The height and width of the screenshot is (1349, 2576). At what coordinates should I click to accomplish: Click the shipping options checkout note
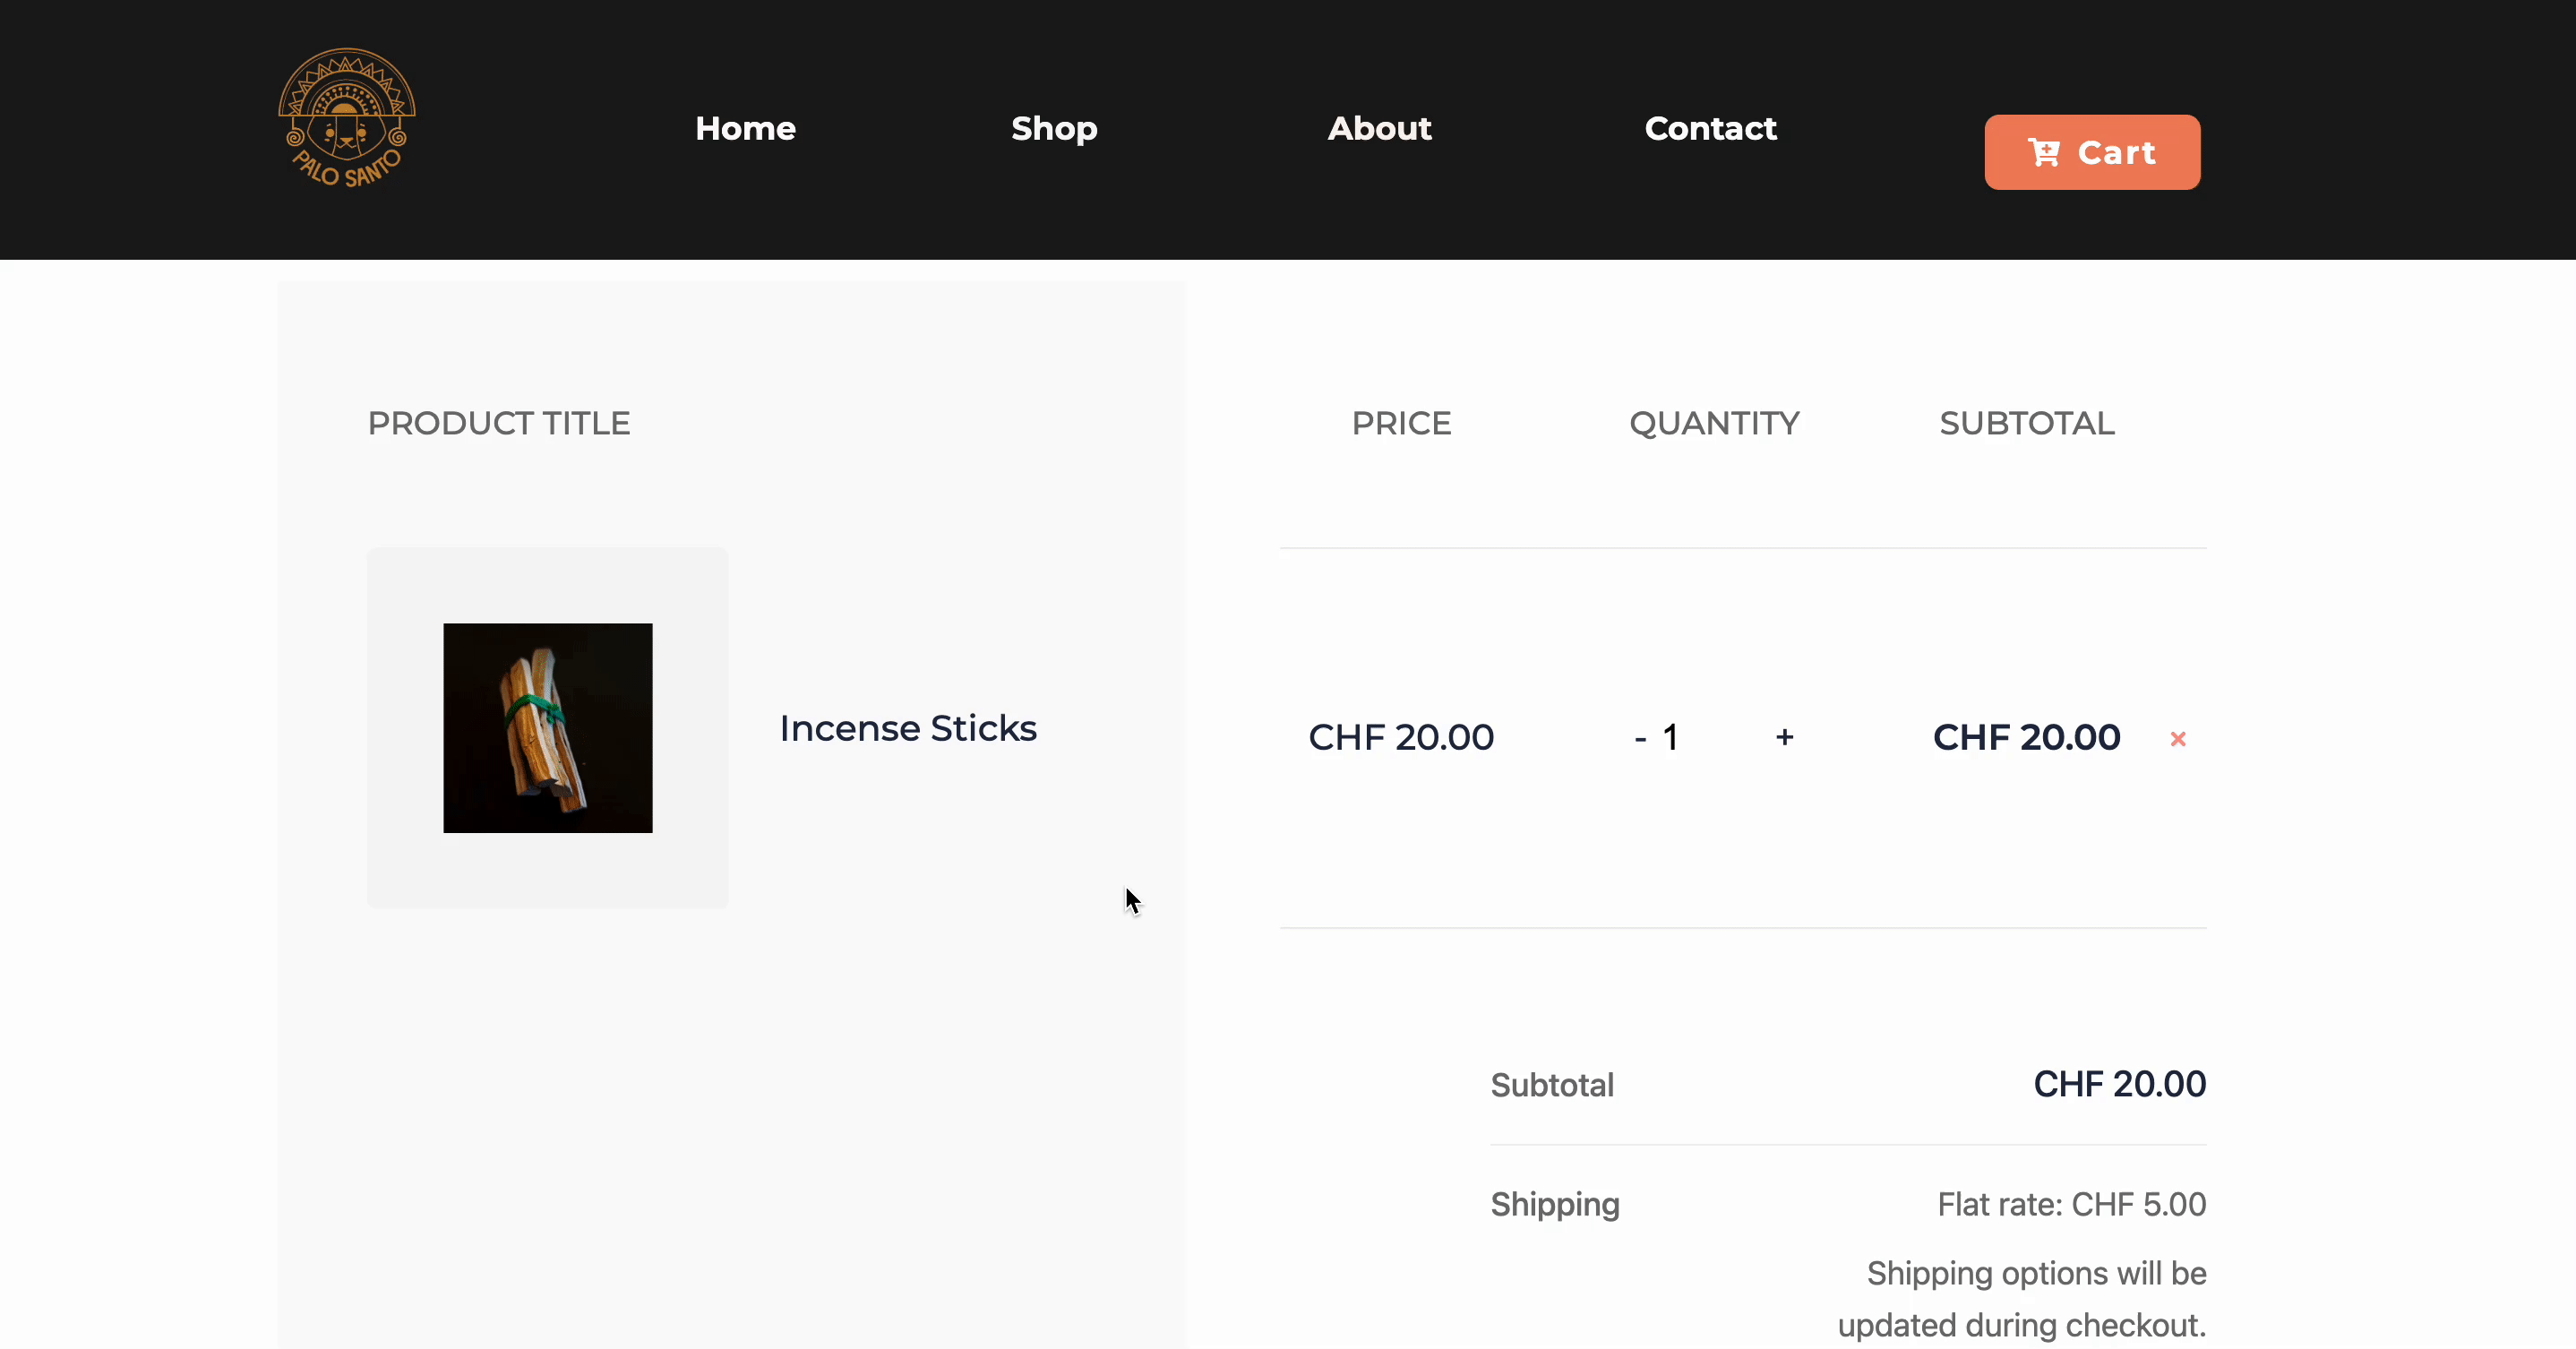pyautogui.click(x=2022, y=1299)
